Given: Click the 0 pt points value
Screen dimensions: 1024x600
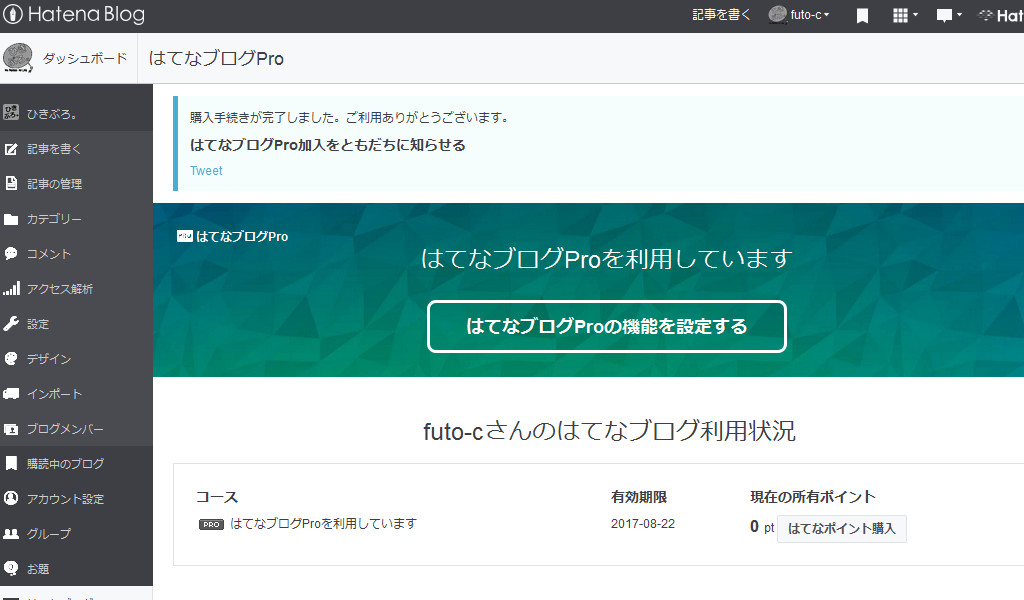Looking at the screenshot, I should click(x=761, y=527).
